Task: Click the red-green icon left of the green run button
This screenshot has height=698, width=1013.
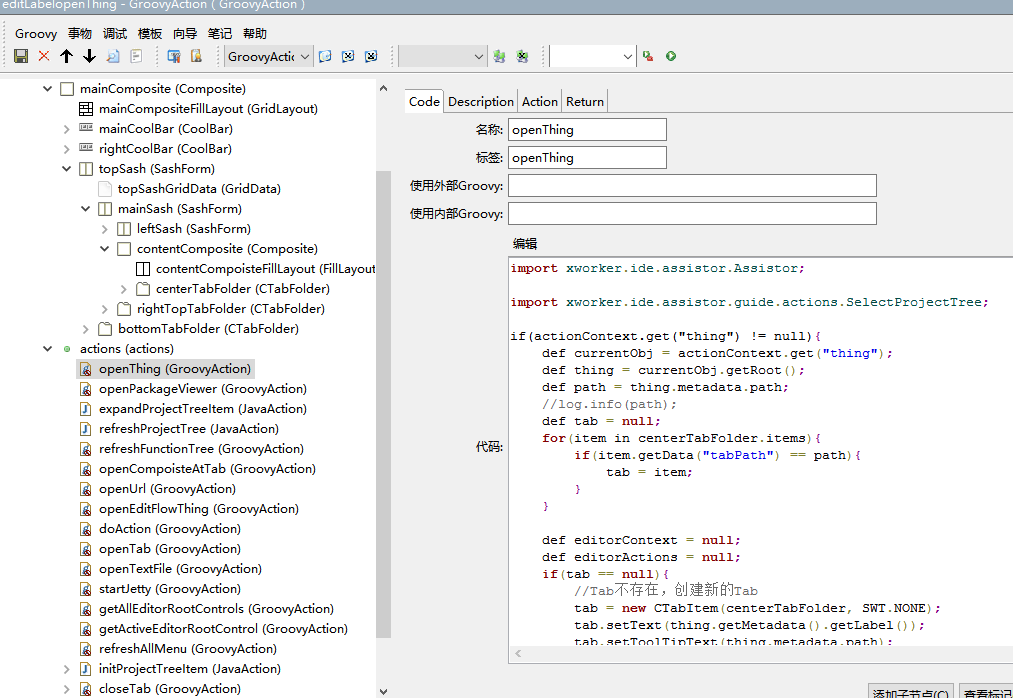Action: 648,56
